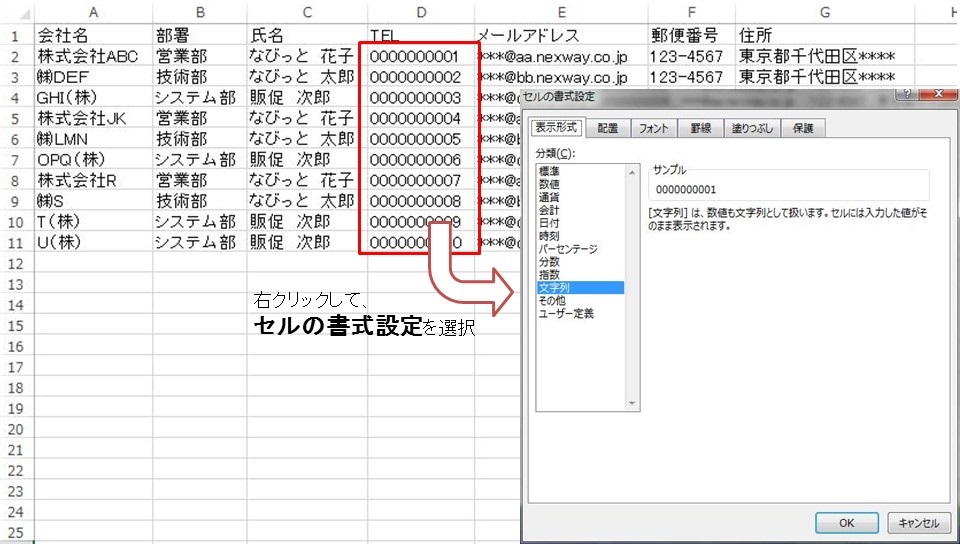Viewport: 960px width, 544px height.
Task: Click the help question mark button in dialog
Action: [907, 95]
